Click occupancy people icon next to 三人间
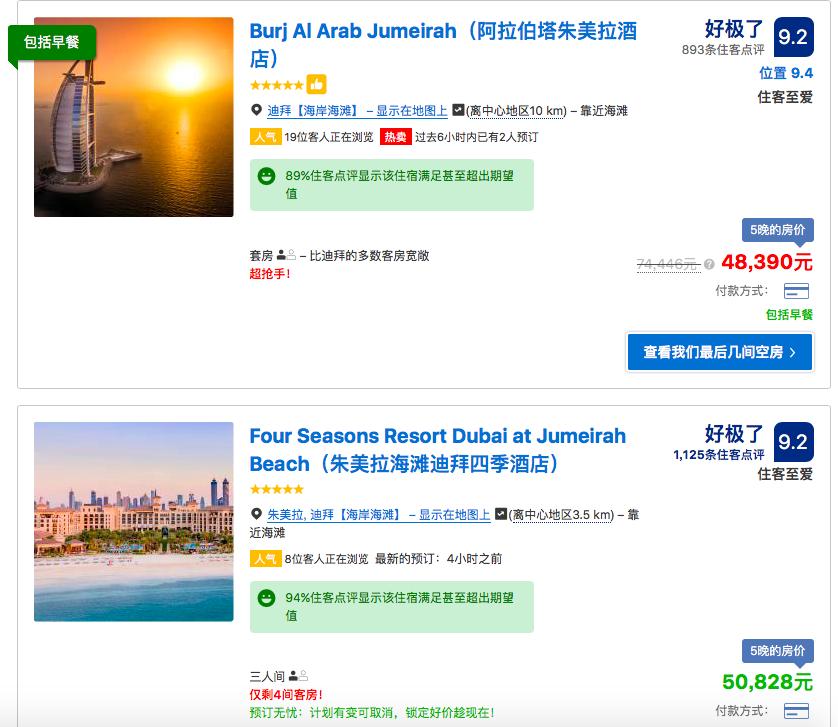This screenshot has width=838, height=727. [298, 676]
